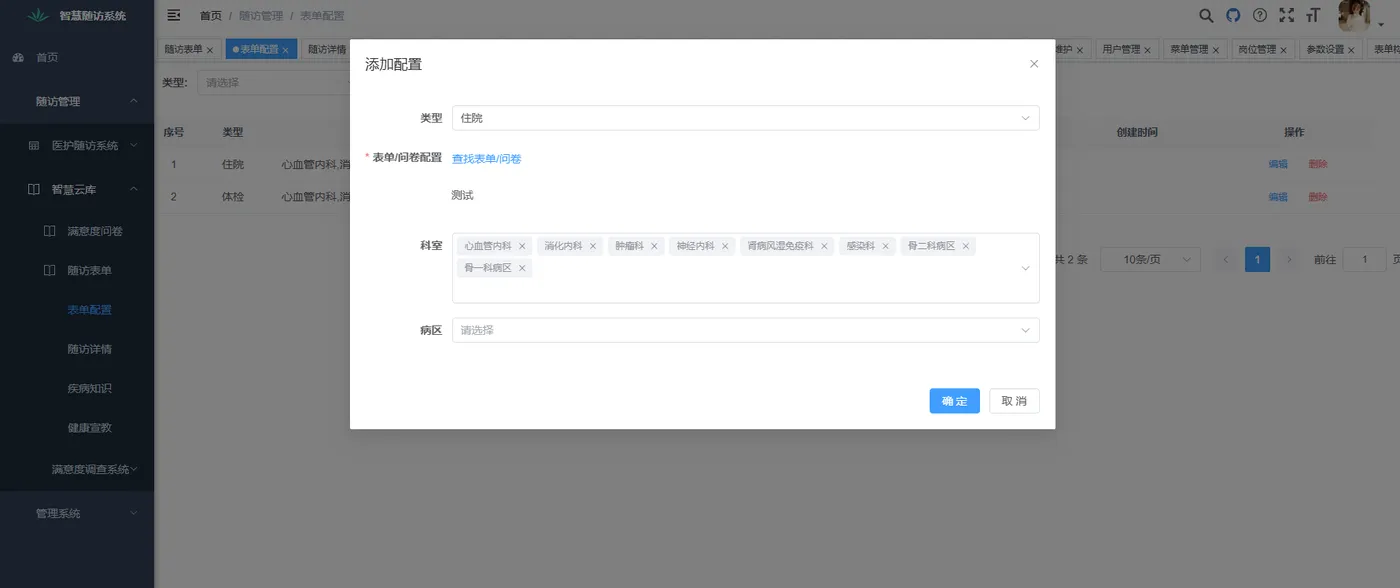The image size is (1400, 588).
Task: Open help via question mark icon
Action: [x=1259, y=16]
